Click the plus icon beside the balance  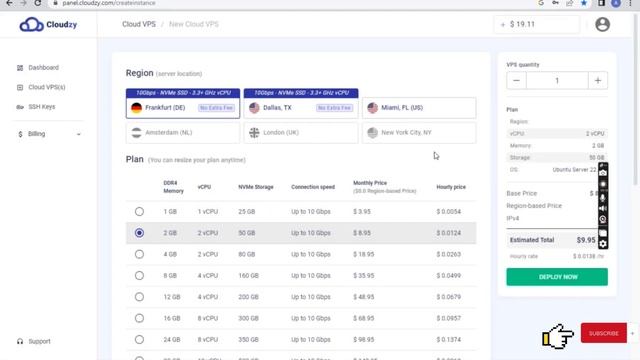click(x=502, y=24)
